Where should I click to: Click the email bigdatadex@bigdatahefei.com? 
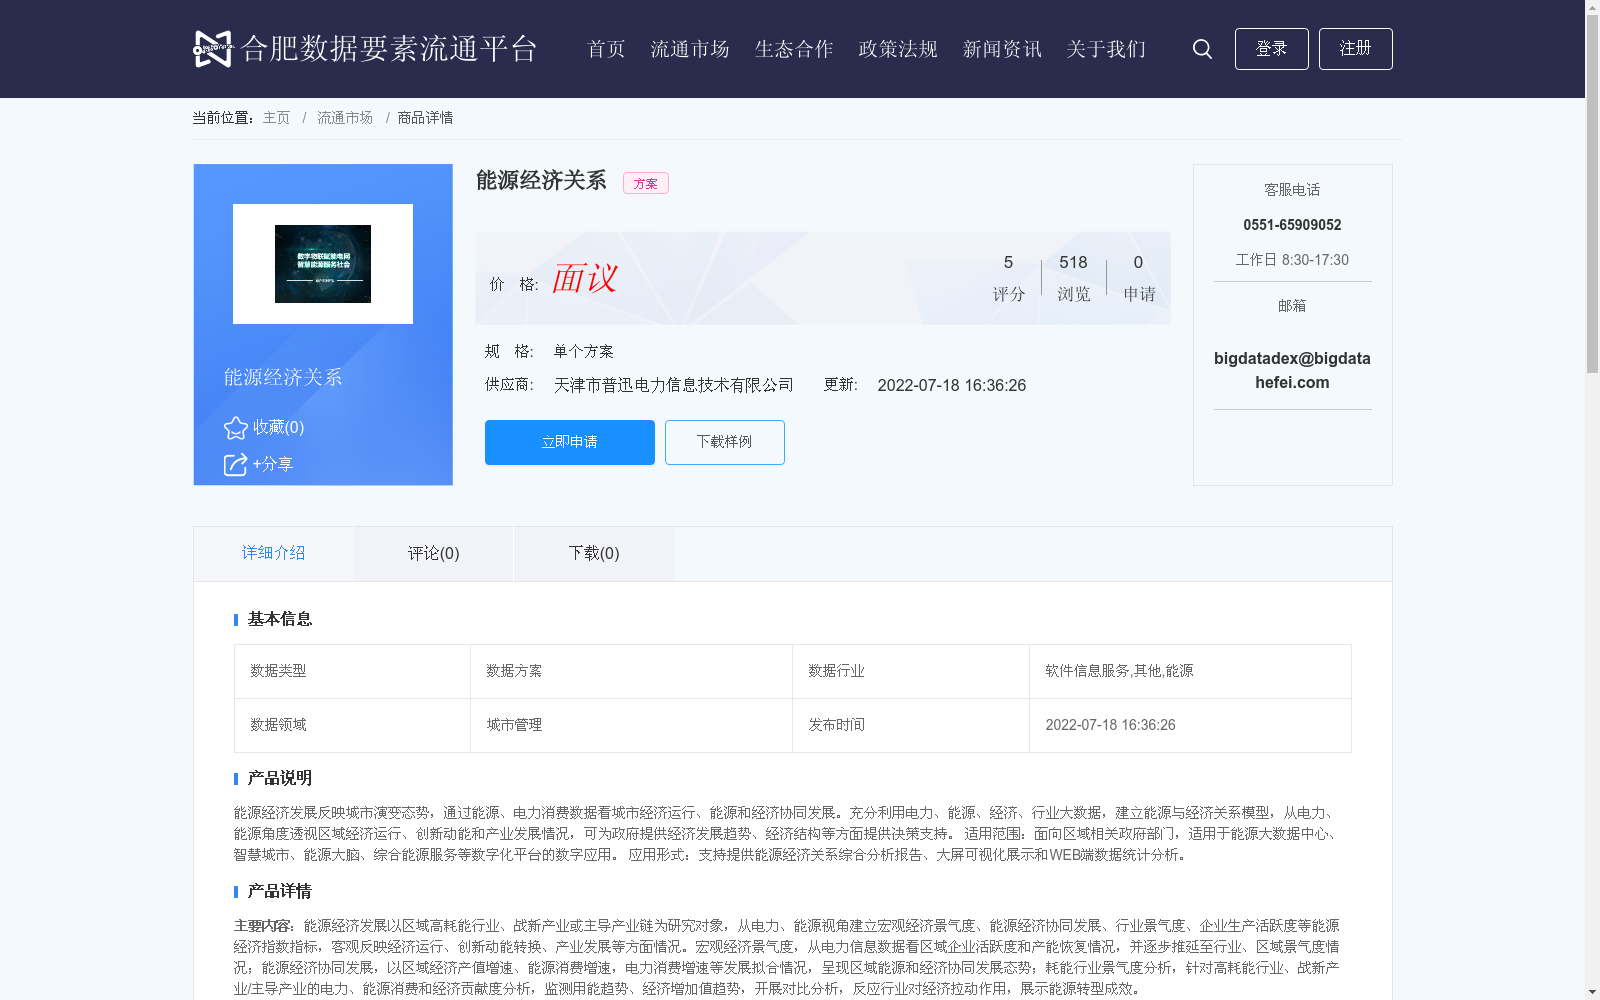[x=1292, y=370]
